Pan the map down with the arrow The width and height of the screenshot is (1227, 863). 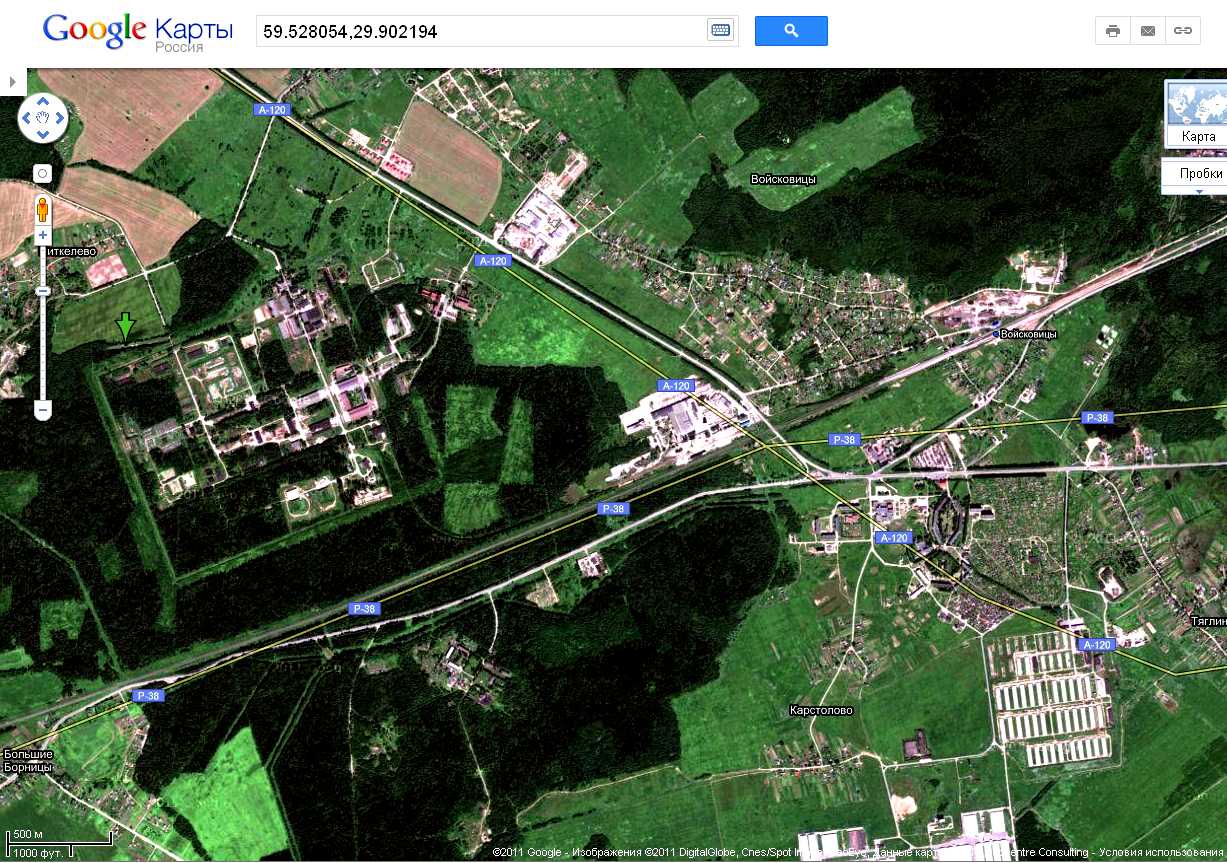click(43, 135)
